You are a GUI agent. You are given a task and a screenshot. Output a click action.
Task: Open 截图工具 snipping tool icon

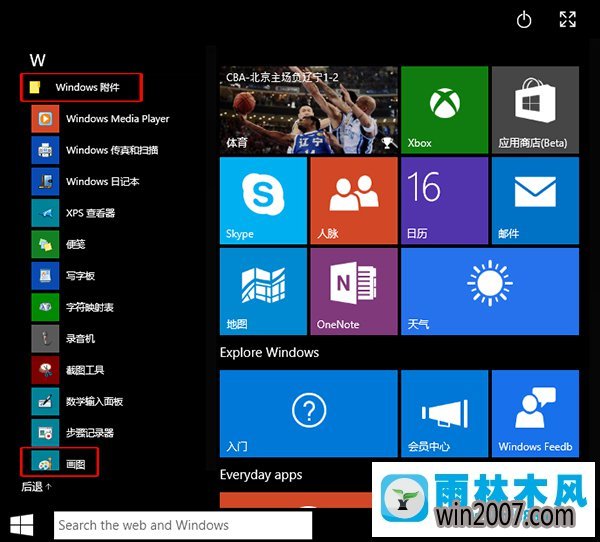click(45, 370)
